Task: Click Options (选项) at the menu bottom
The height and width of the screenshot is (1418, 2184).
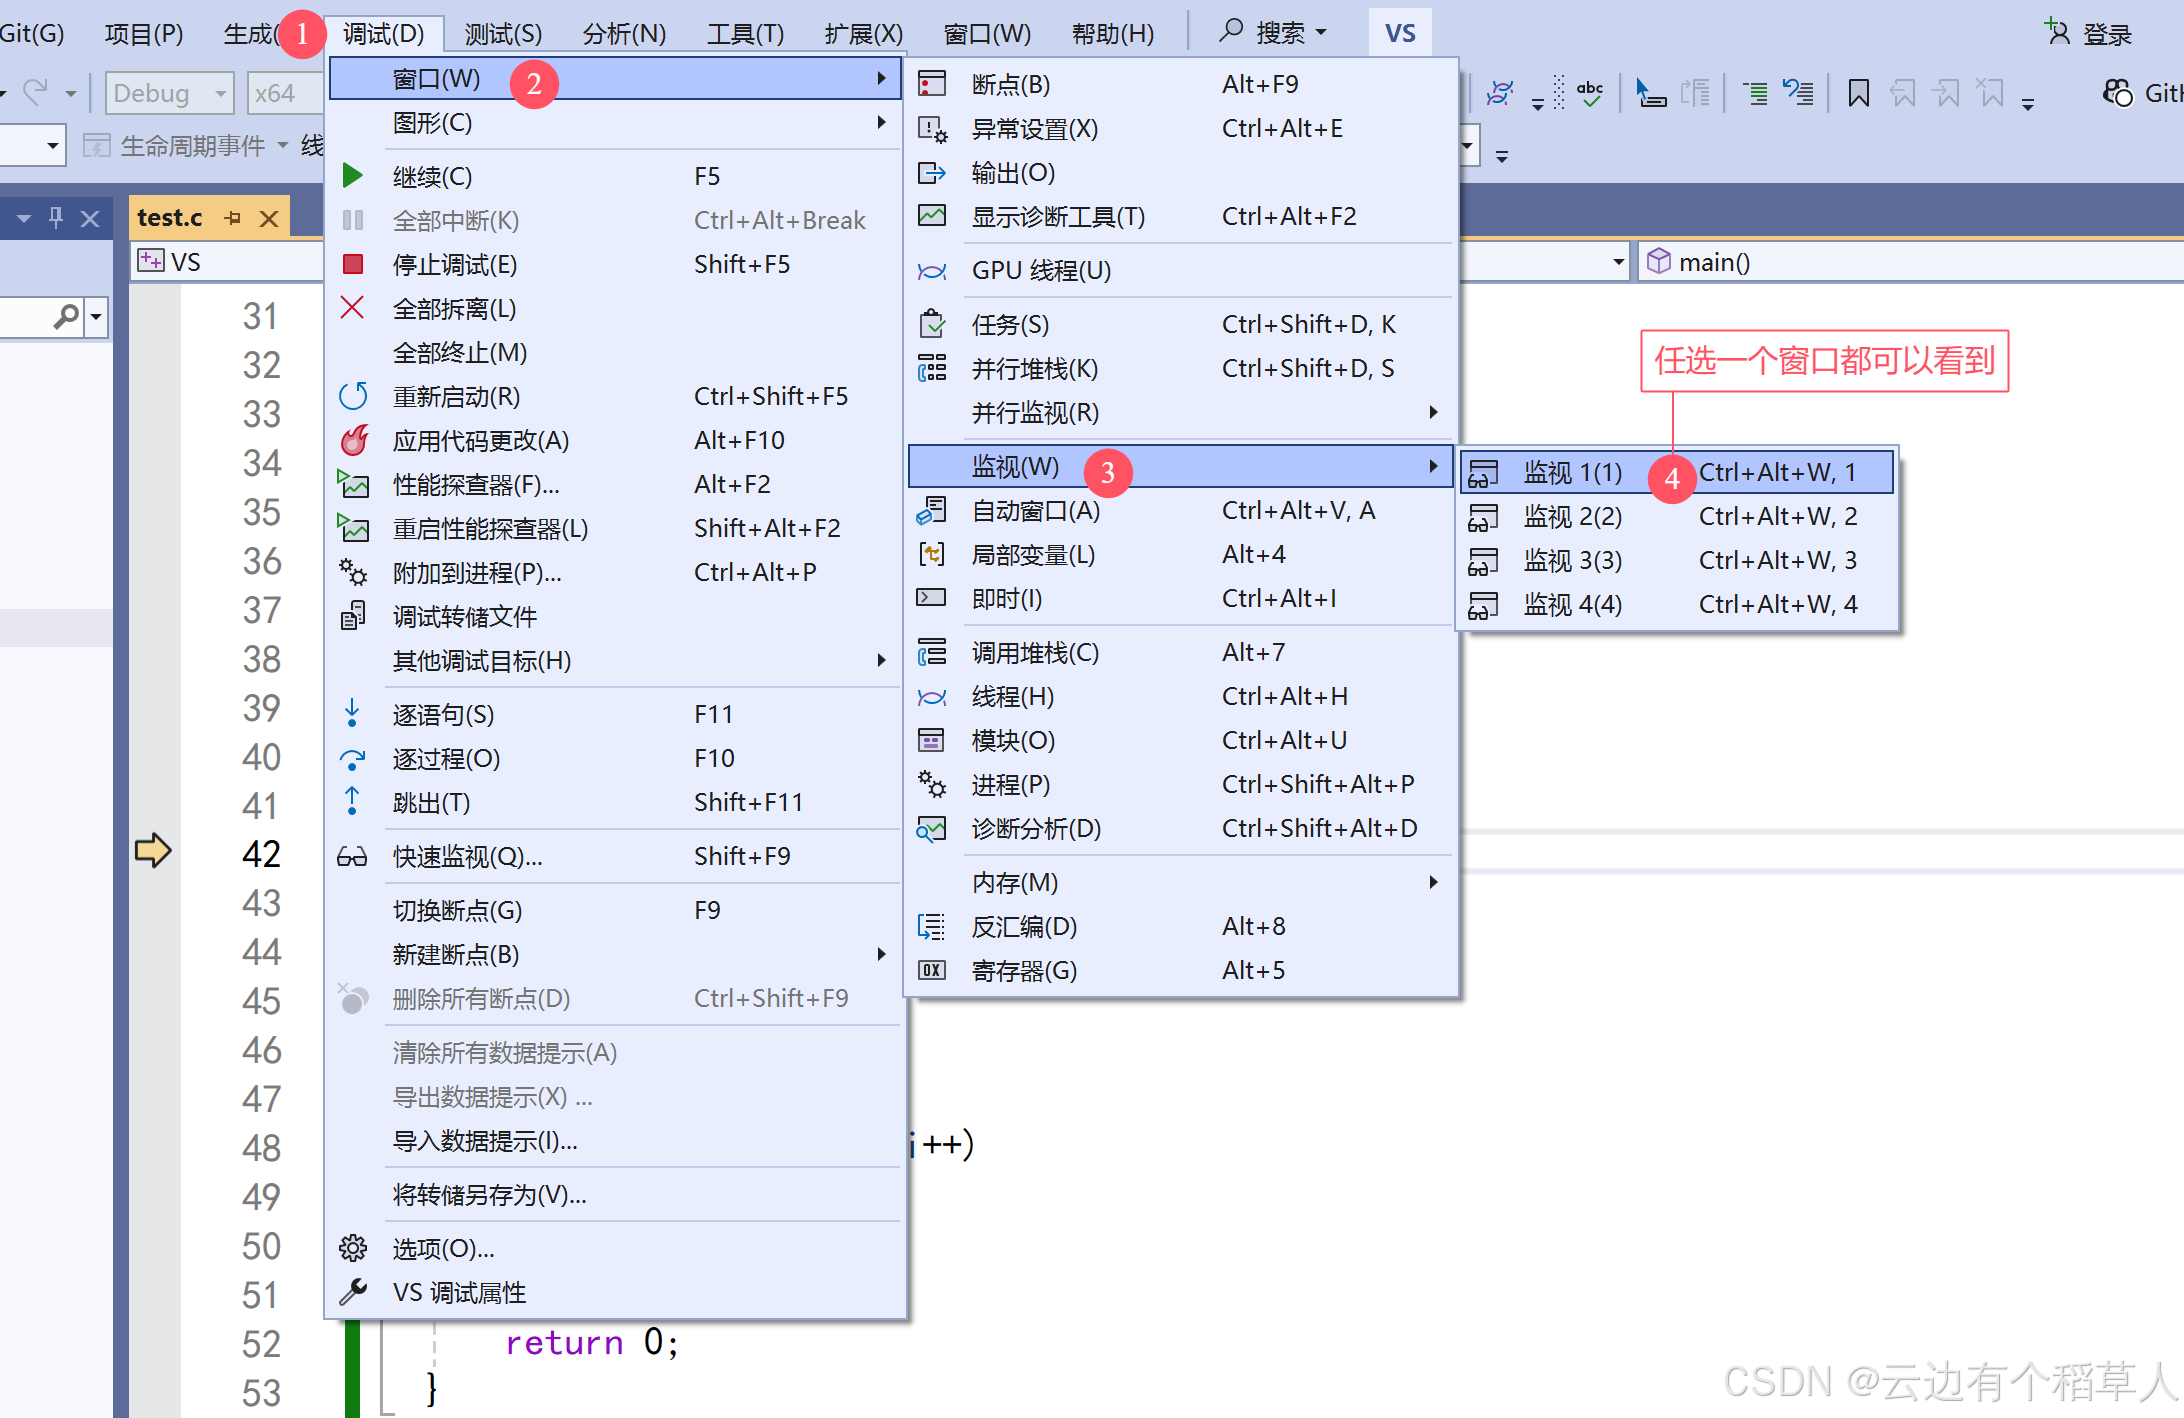Action: pyautogui.click(x=443, y=1249)
